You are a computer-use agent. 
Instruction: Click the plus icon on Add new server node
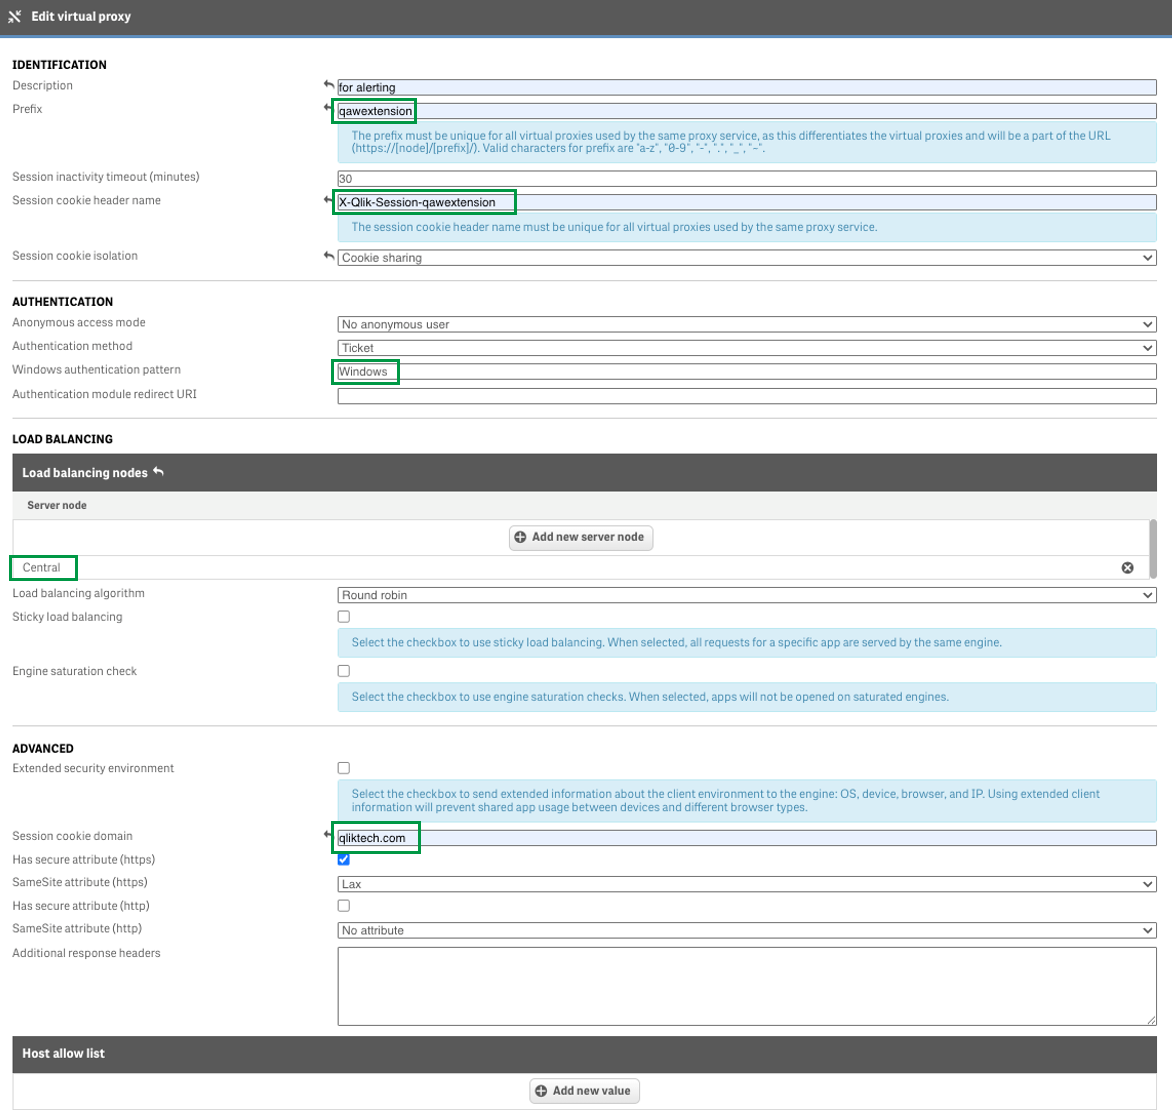(520, 537)
